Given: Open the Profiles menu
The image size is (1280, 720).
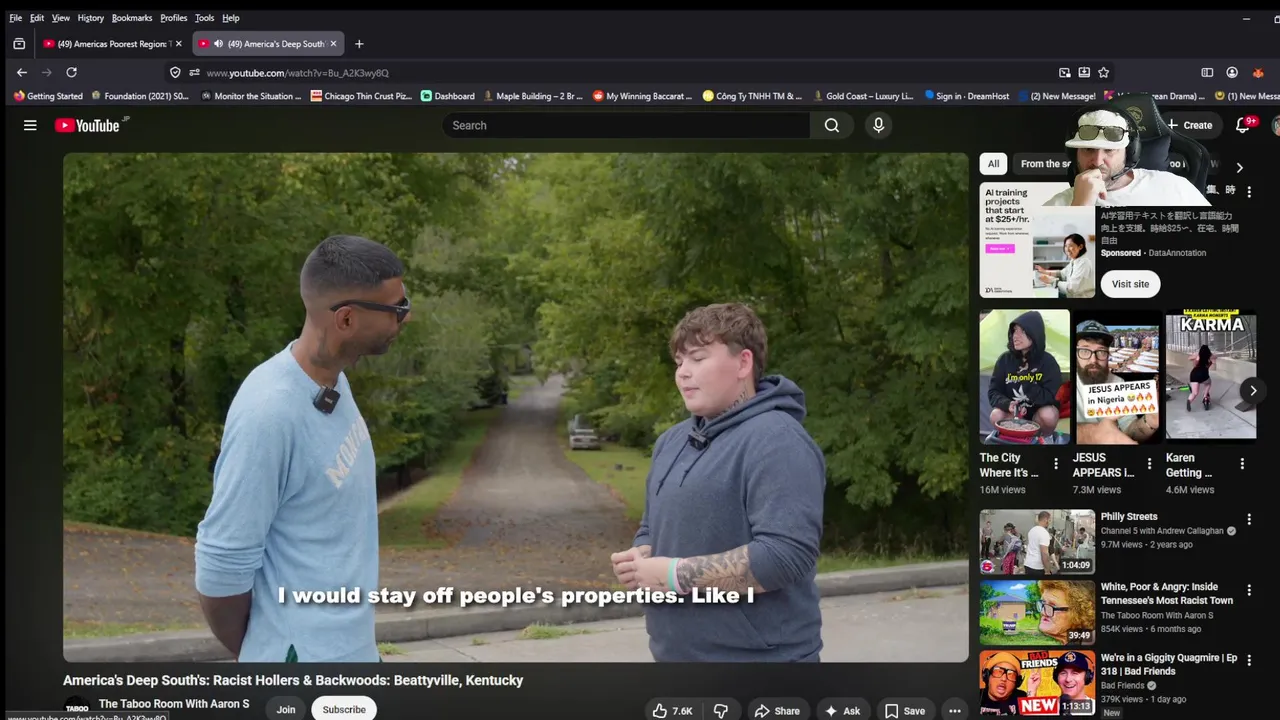Looking at the screenshot, I should [173, 18].
